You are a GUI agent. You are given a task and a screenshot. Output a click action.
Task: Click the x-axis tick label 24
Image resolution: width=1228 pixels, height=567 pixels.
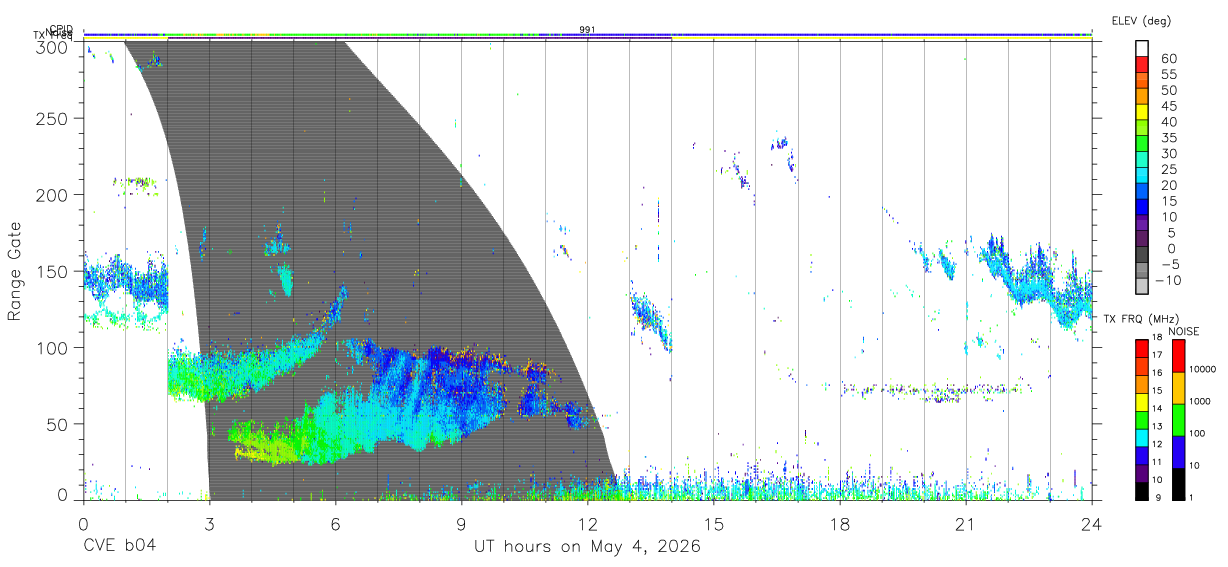(1091, 524)
